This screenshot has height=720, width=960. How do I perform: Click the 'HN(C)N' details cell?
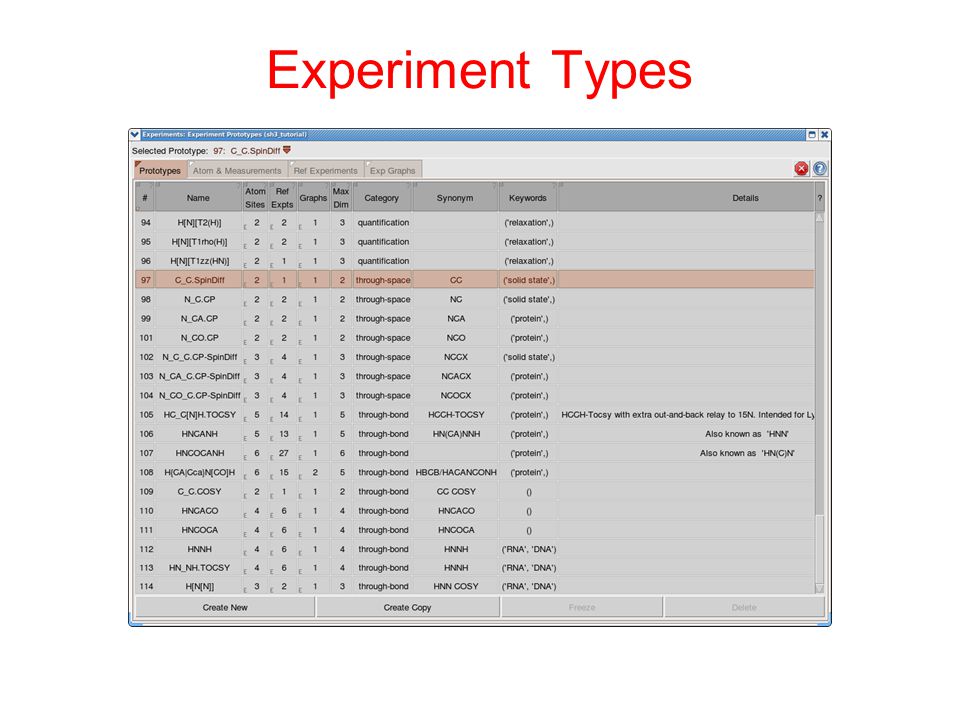686,453
